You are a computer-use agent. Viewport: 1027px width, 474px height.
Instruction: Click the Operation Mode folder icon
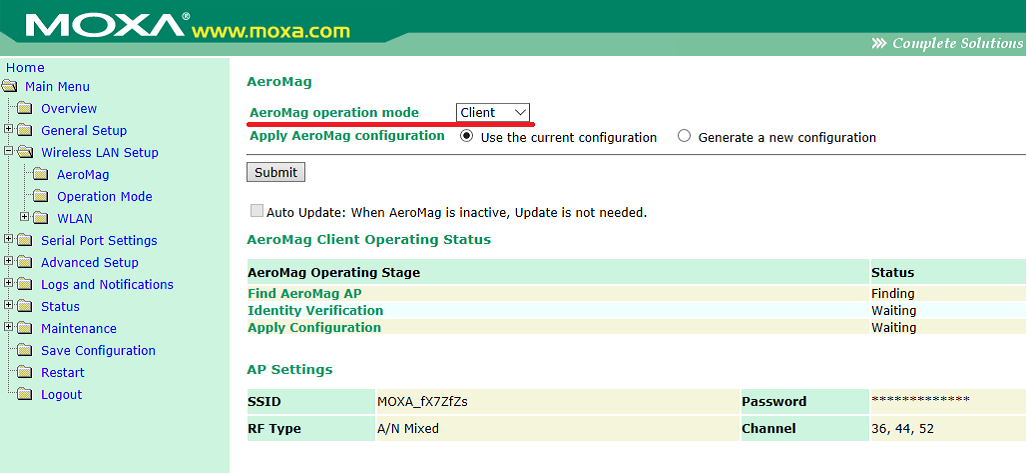tap(41, 197)
